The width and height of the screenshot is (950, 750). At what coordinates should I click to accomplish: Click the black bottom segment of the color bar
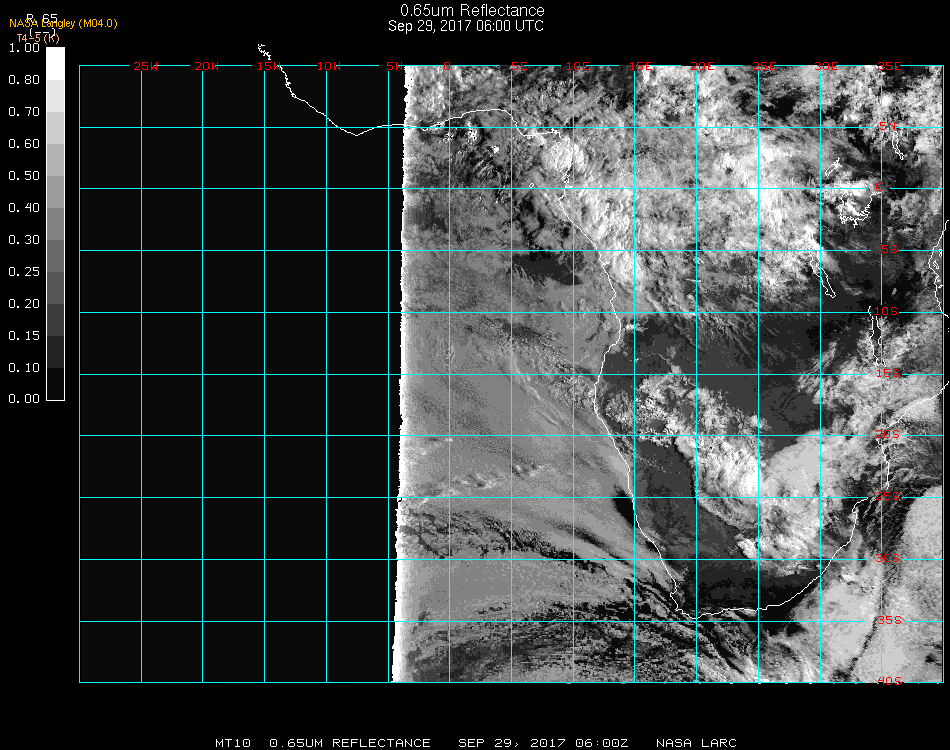pos(55,383)
